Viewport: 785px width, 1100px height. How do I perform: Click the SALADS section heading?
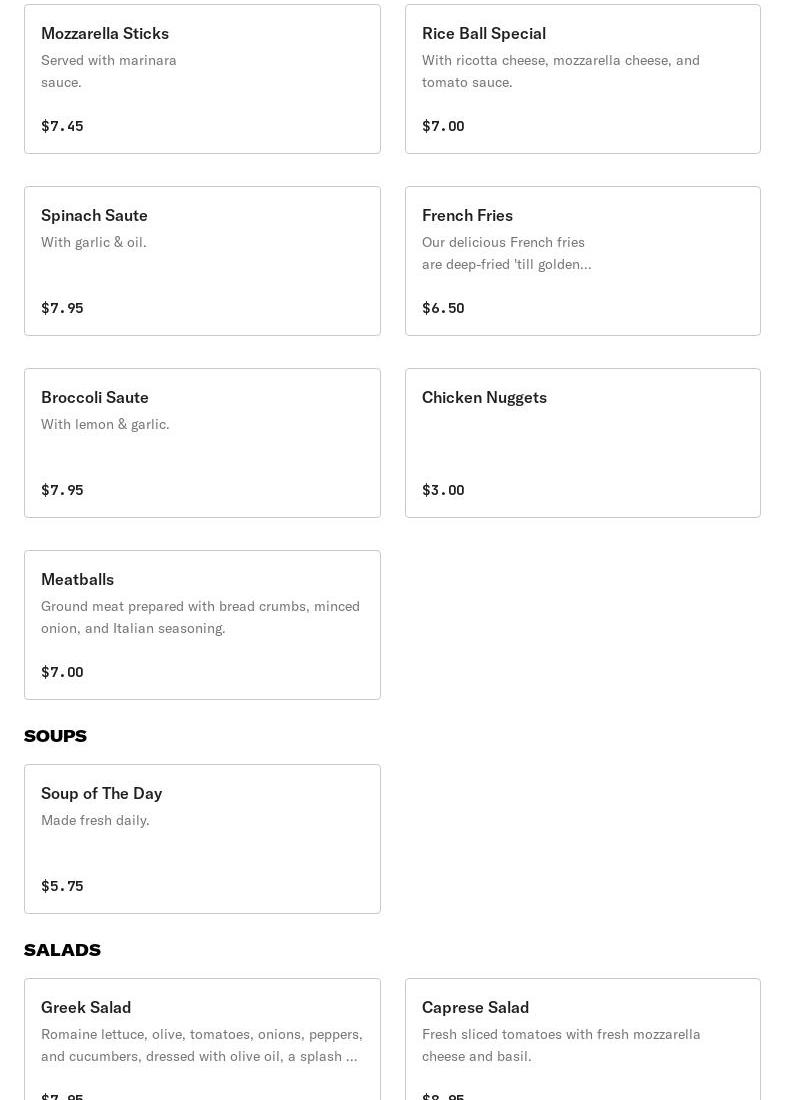click(x=62, y=950)
